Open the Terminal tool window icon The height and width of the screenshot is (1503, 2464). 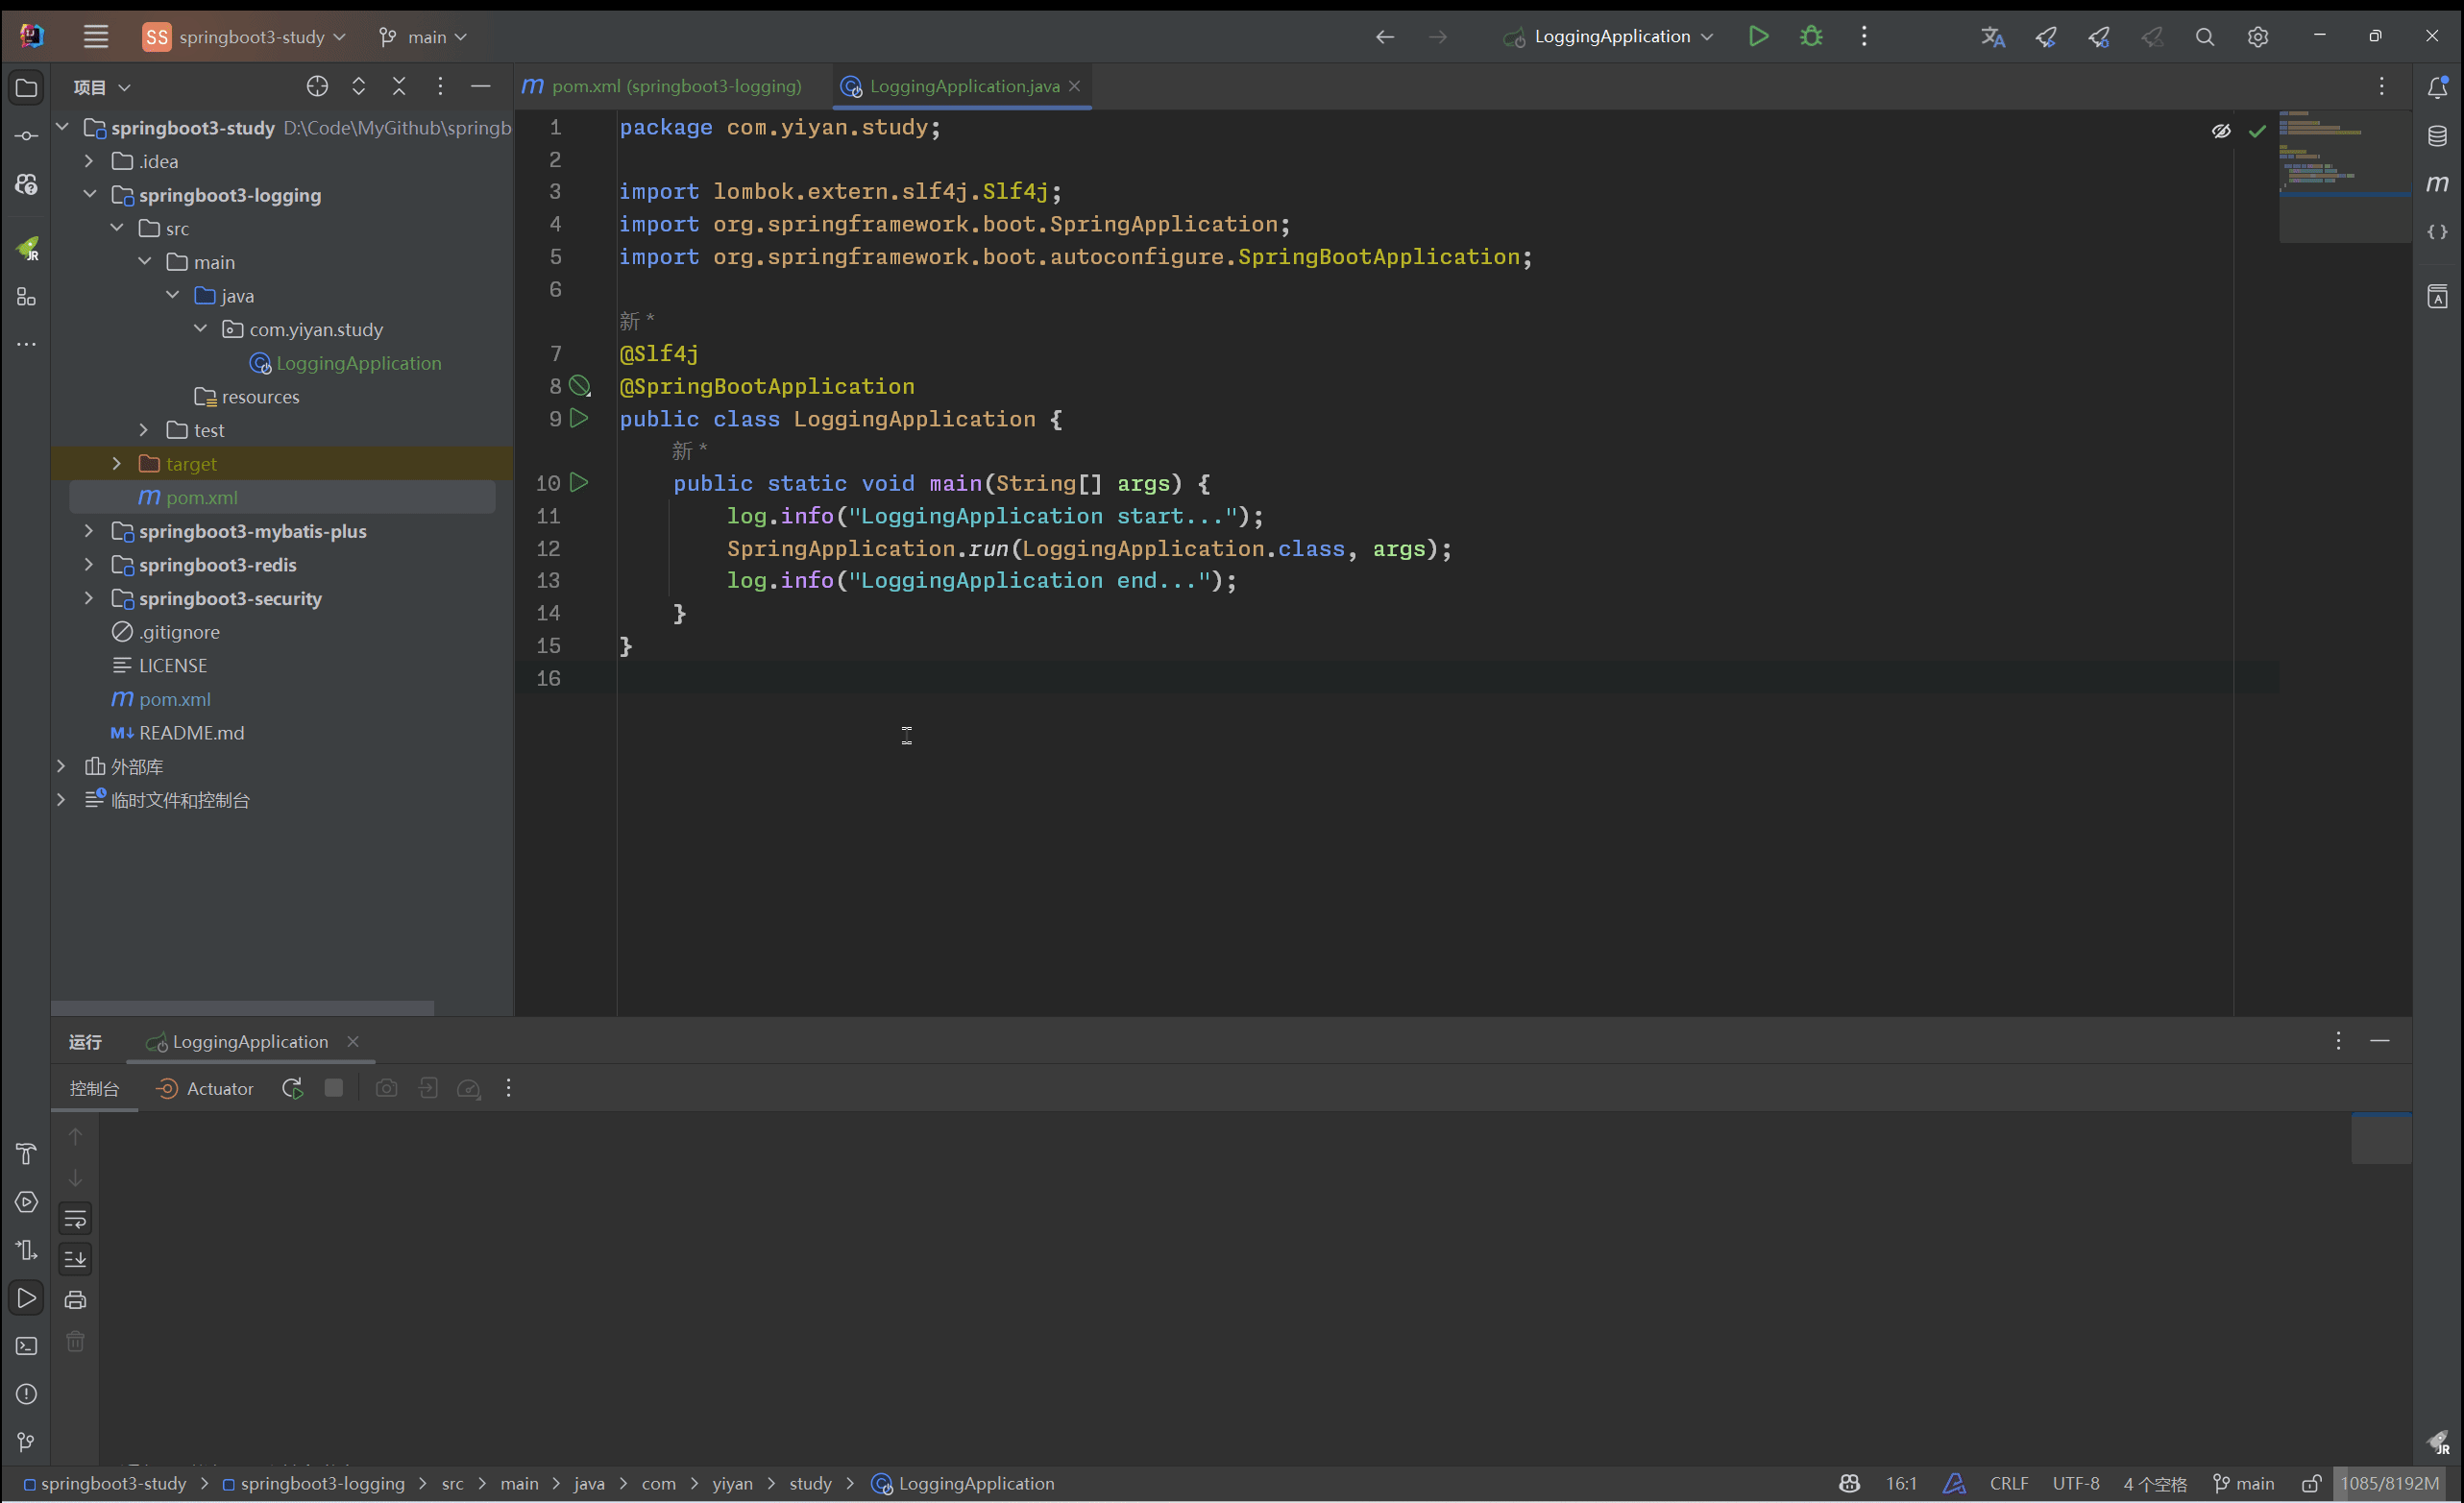26,1346
